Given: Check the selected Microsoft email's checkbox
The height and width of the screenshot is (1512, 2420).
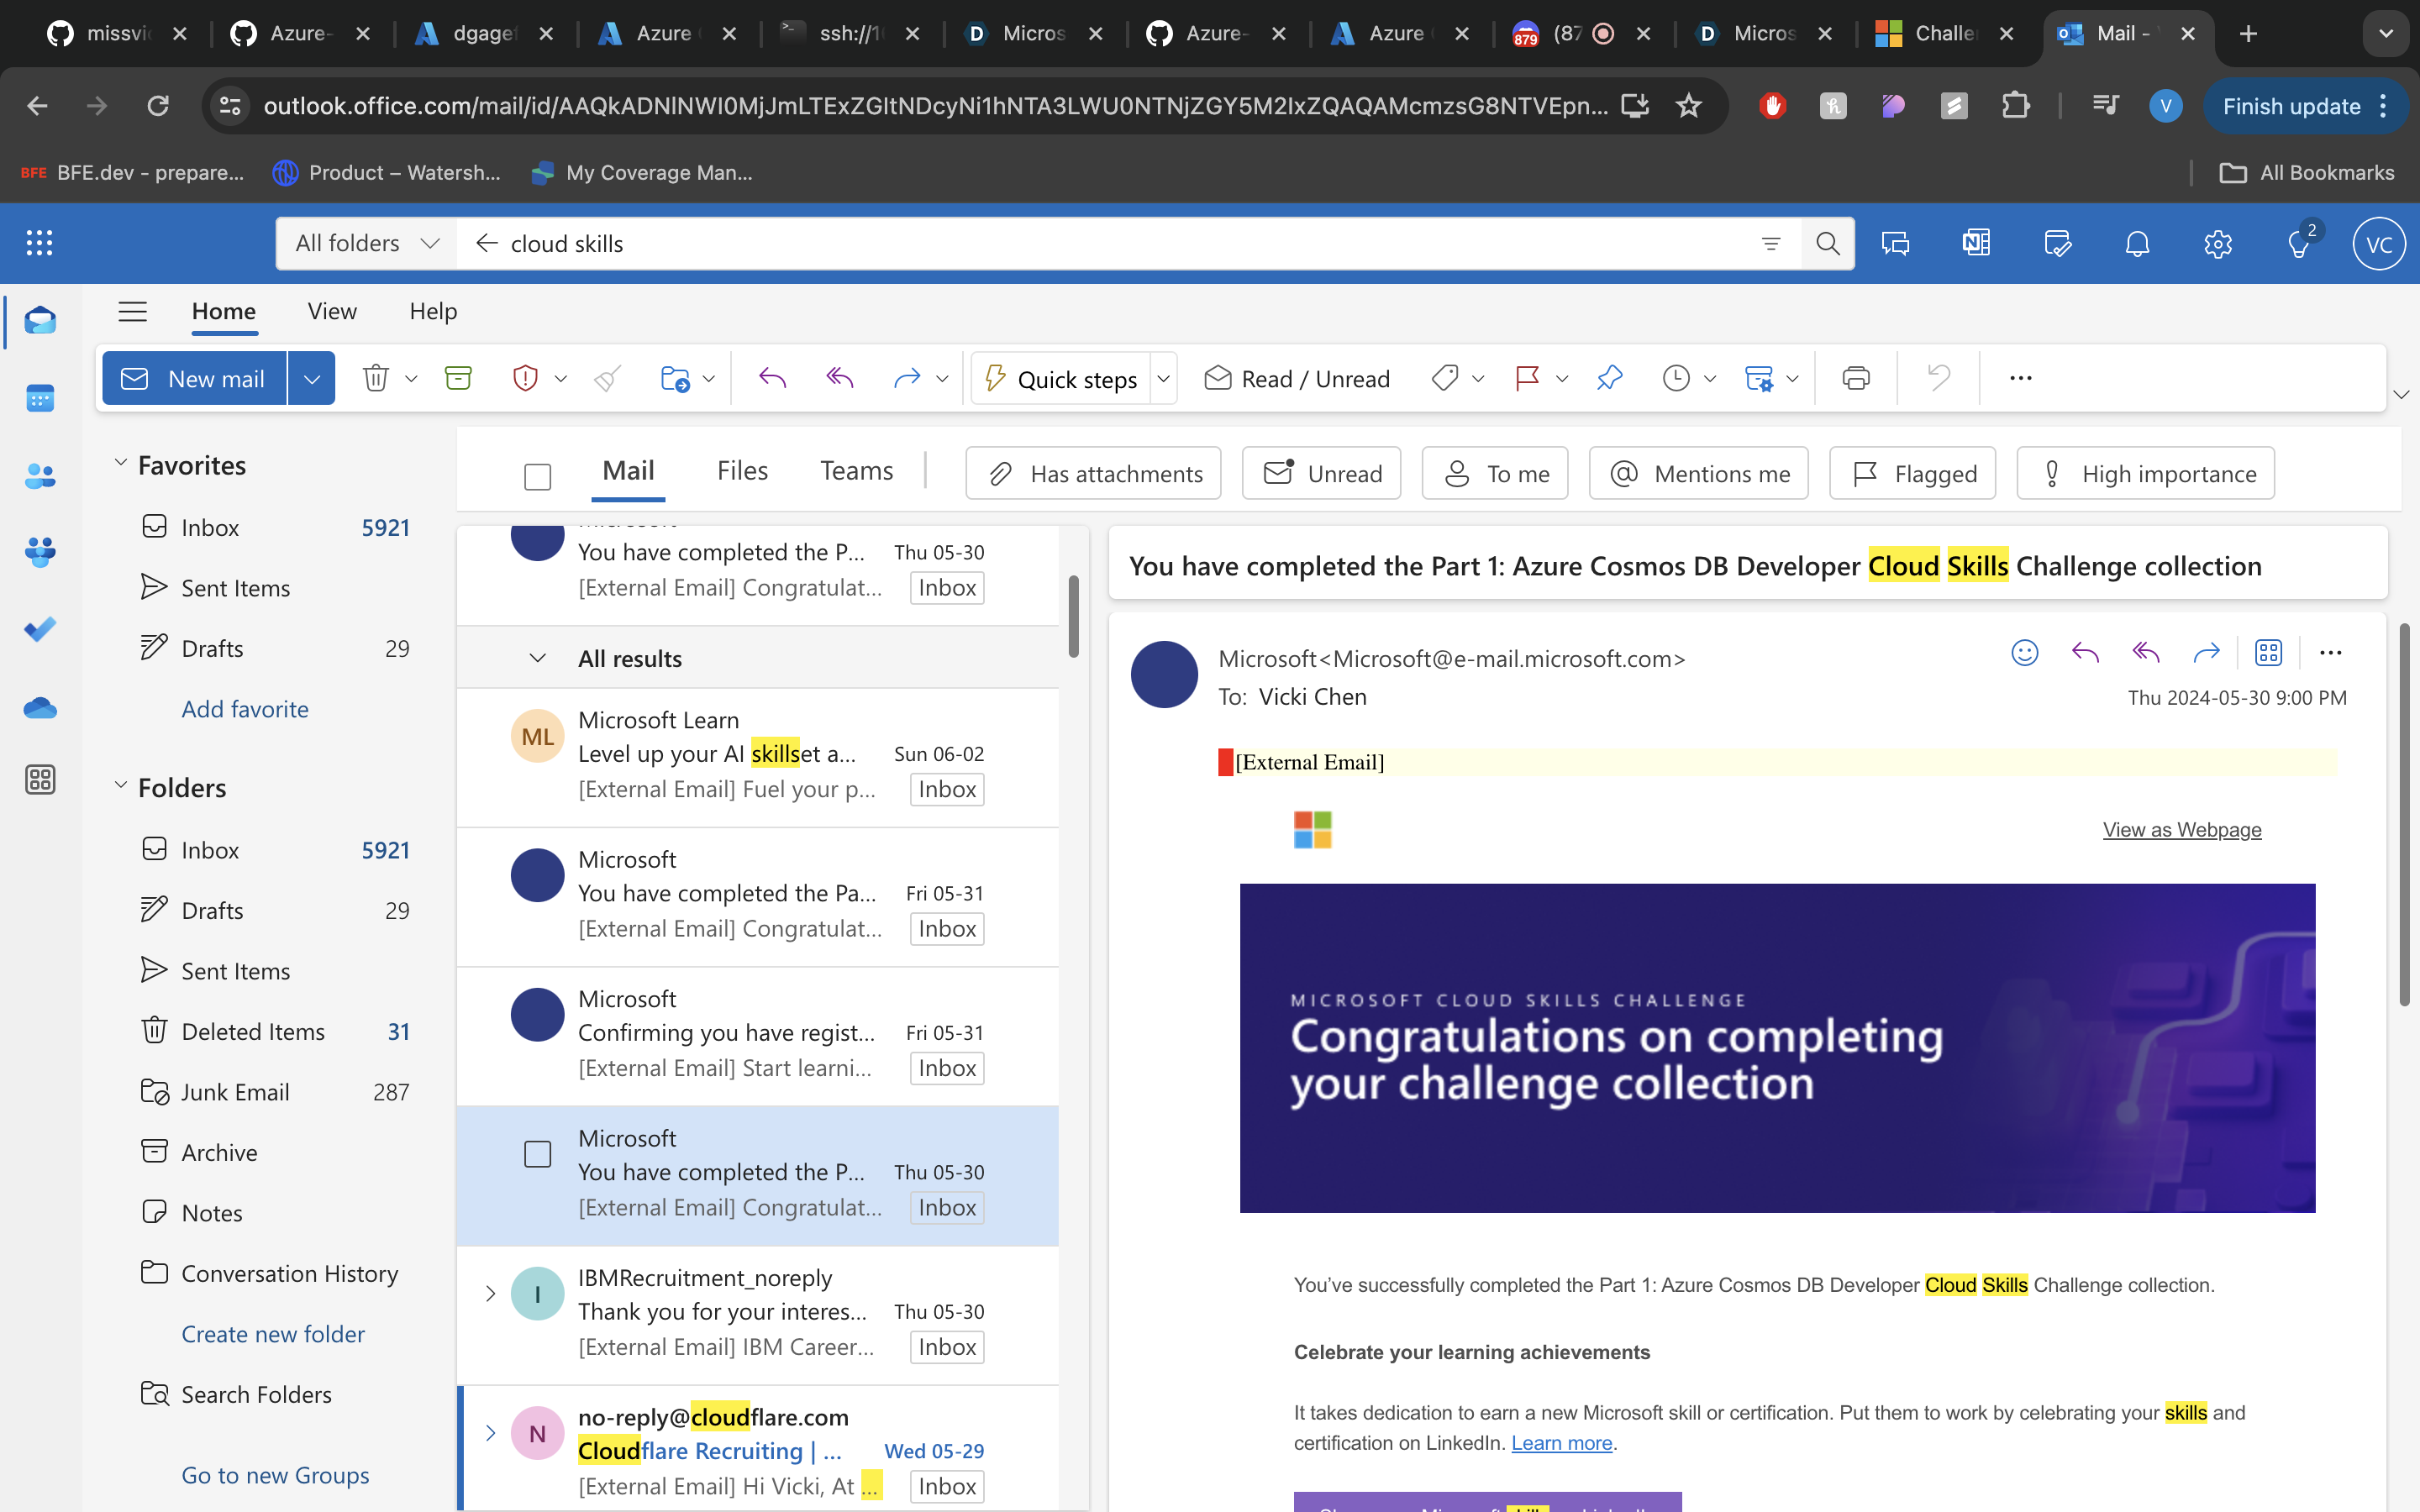Looking at the screenshot, I should click(x=537, y=1154).
